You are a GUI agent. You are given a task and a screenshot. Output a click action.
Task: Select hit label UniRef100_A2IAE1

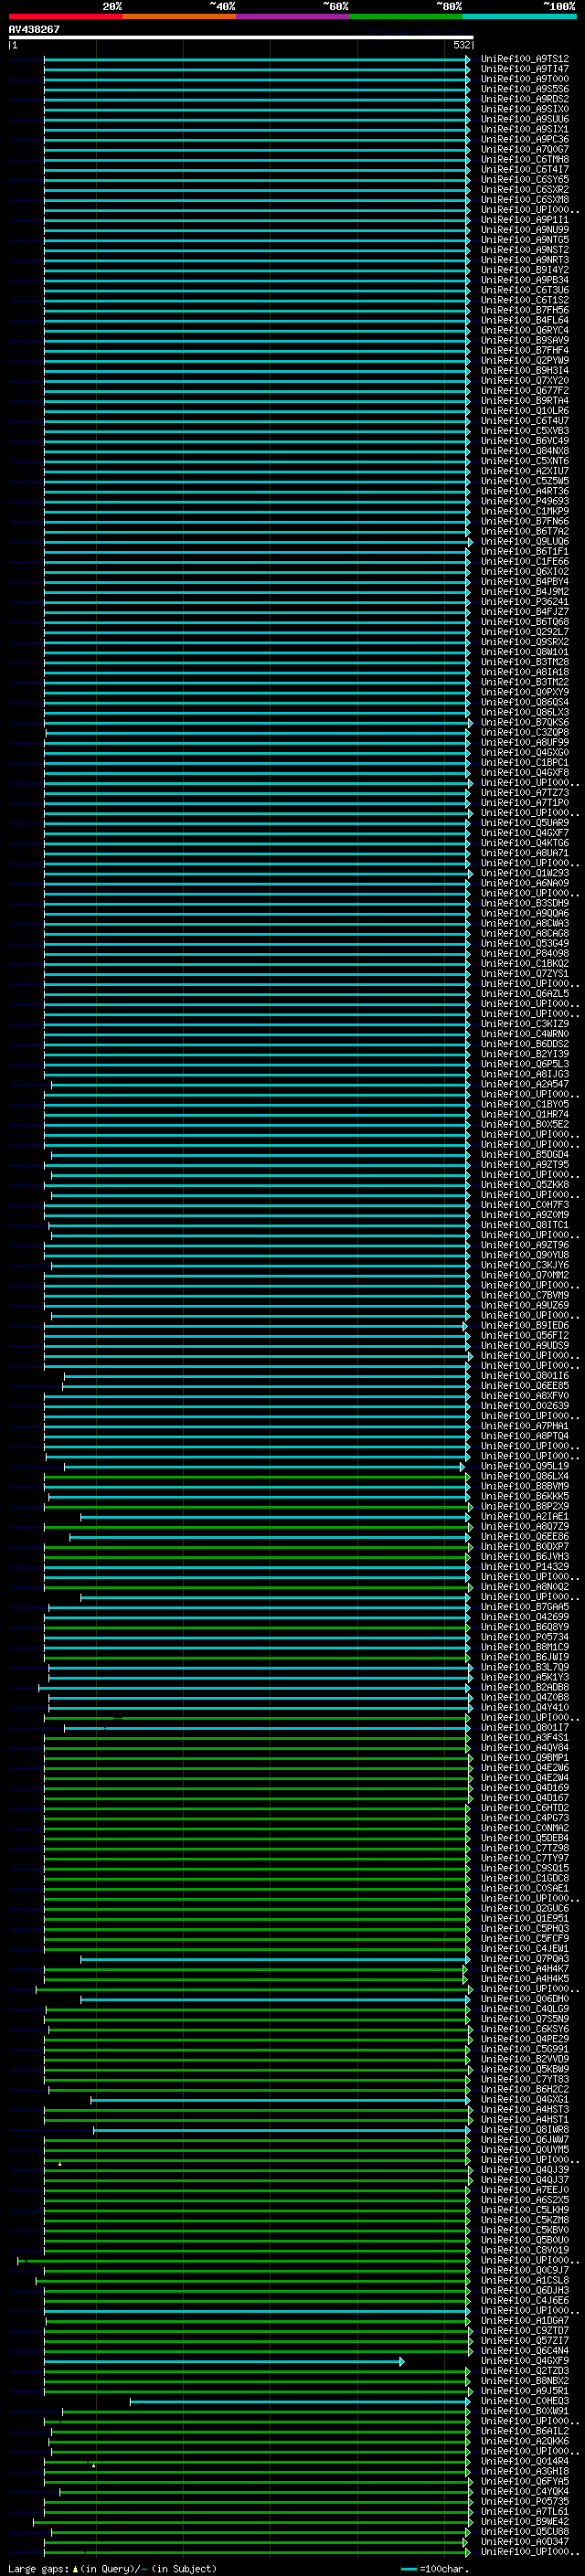[x=524, y=1516]
